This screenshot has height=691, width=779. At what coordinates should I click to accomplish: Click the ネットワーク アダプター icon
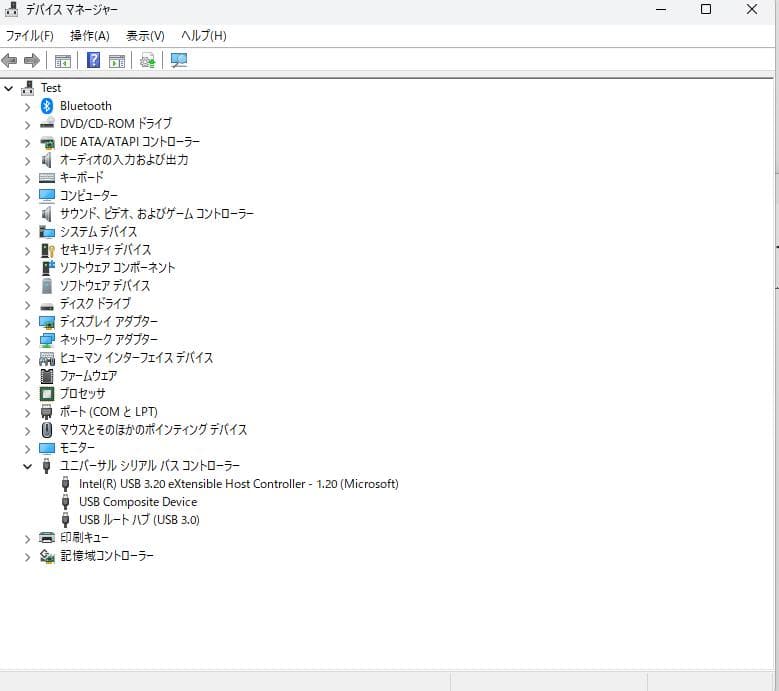click(x=47, y=340)
